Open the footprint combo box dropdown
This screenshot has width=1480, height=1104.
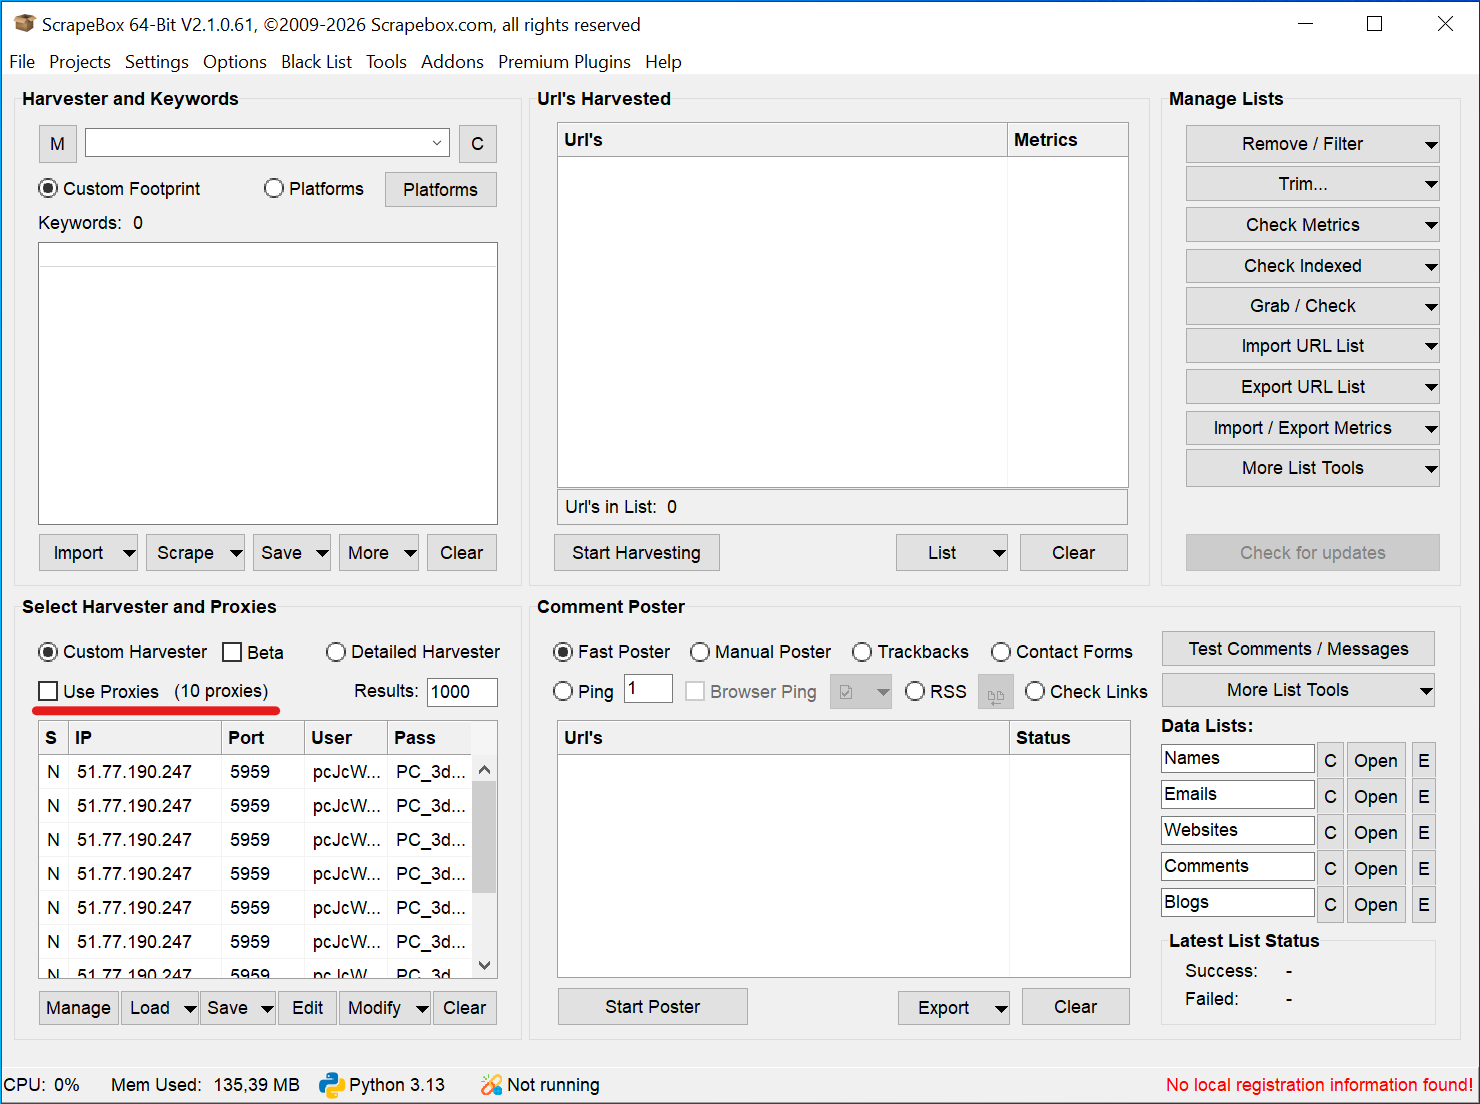click(437, 143)
